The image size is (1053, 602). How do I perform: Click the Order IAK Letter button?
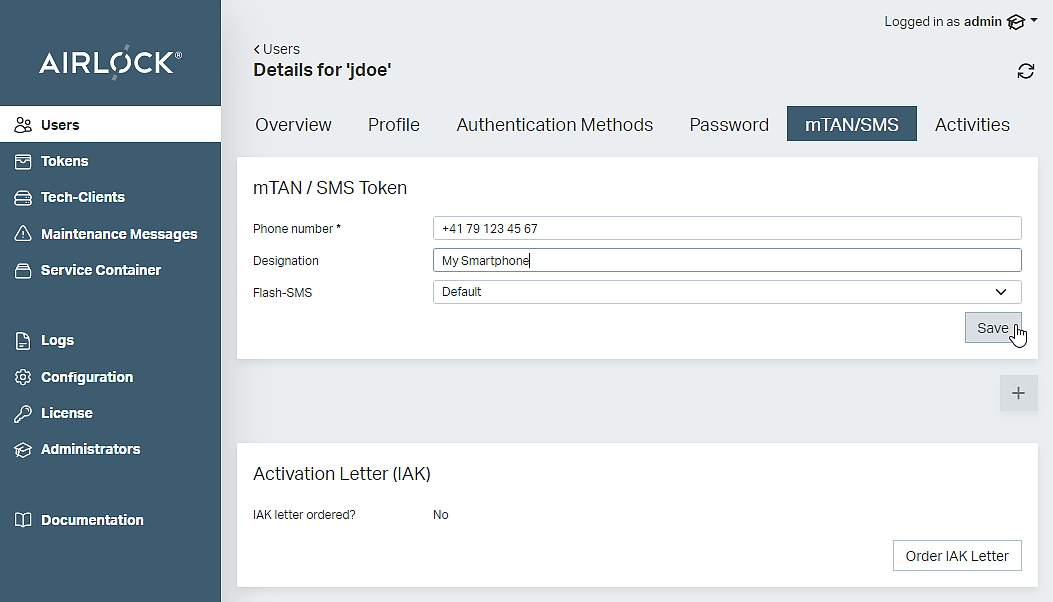(x=956, y=556)
